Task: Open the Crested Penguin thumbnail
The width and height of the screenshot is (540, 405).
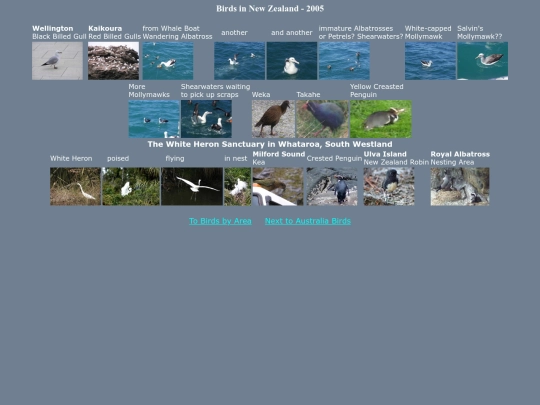Action: click(332, 187)
